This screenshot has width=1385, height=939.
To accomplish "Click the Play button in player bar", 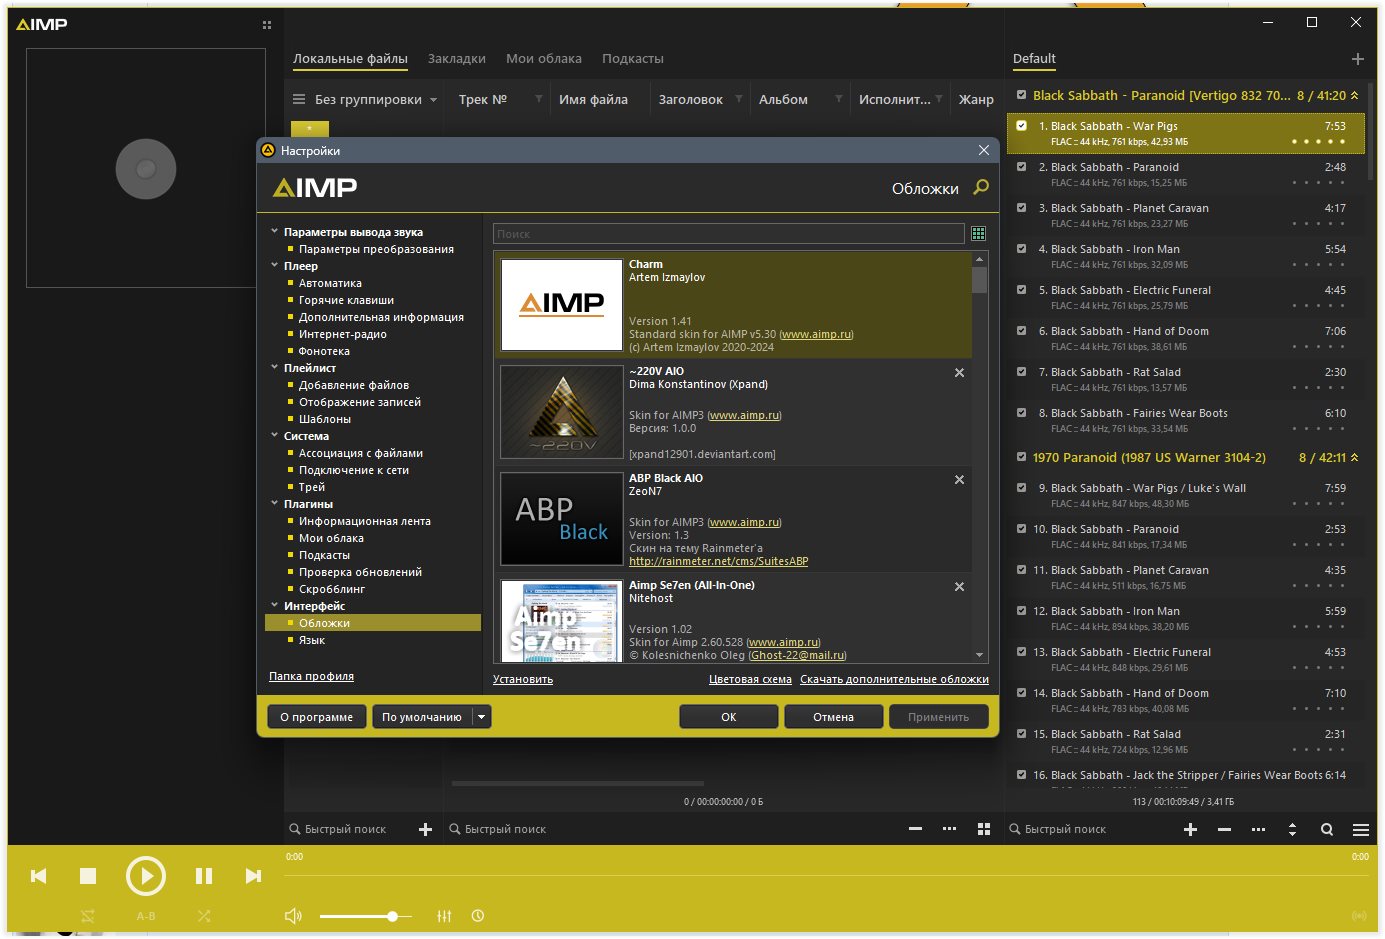I will (146, 876).
